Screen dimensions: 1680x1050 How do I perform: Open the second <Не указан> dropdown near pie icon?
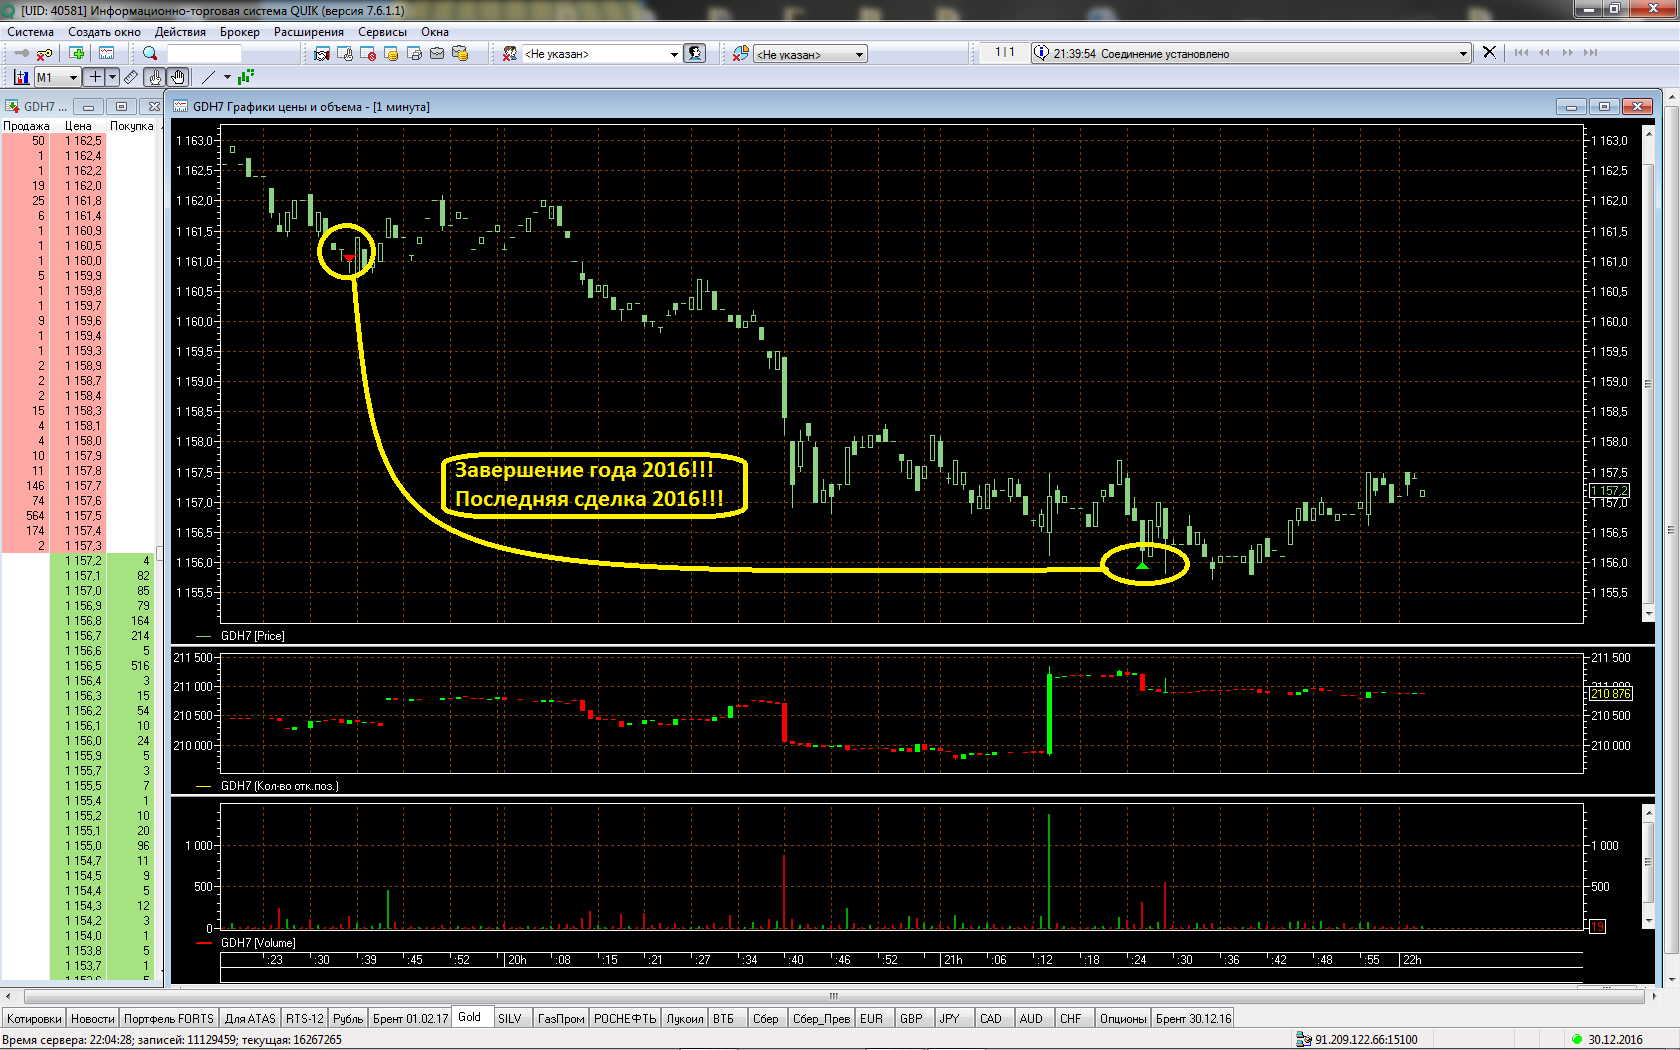coord(860,55)
